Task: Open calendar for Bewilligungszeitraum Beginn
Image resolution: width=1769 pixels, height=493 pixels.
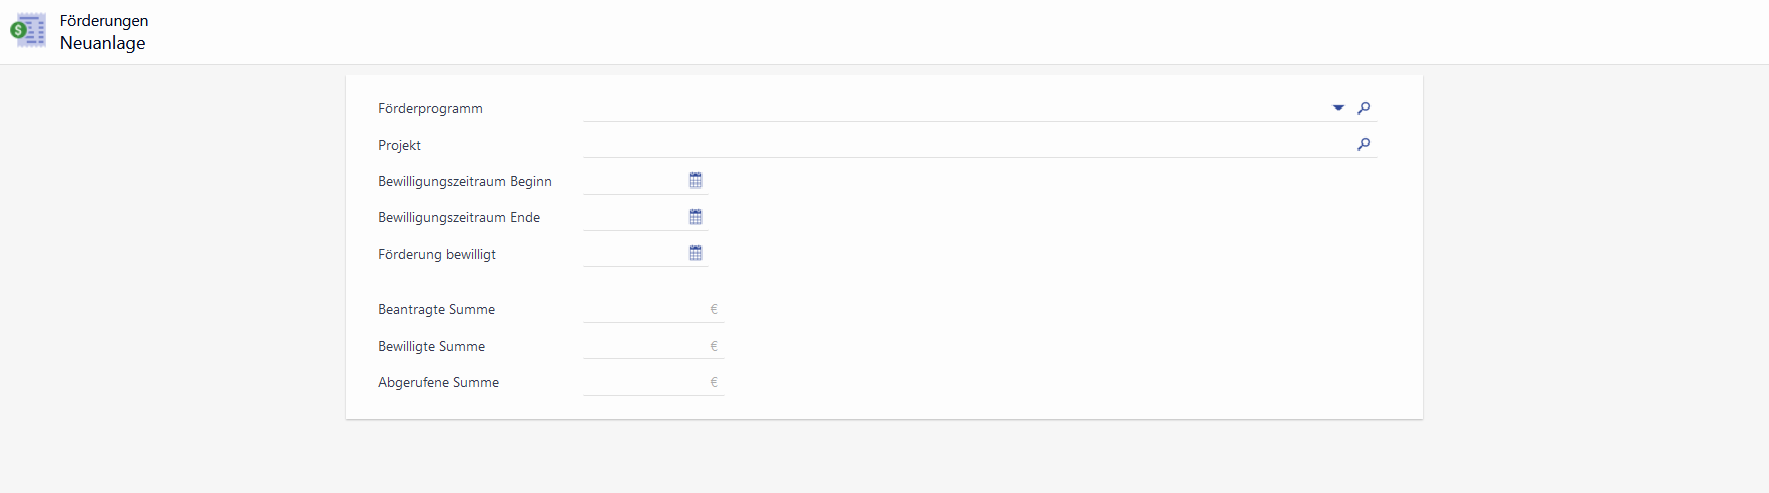Action: click(x=696, y=180)
